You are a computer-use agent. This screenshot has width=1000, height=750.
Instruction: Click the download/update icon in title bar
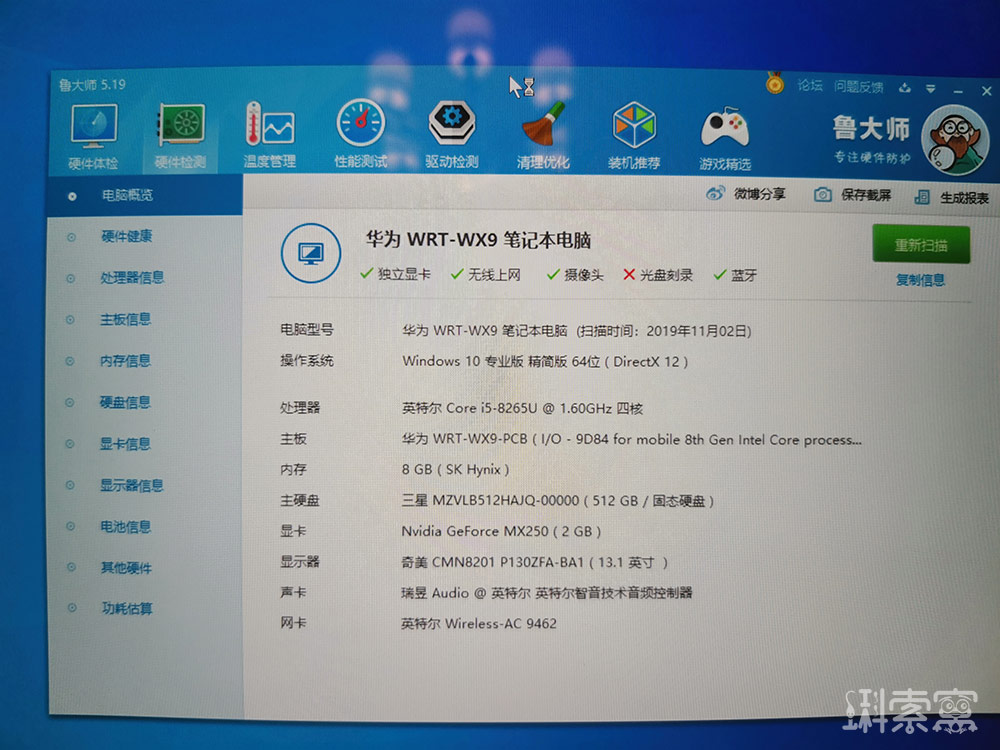coord(905,88)
